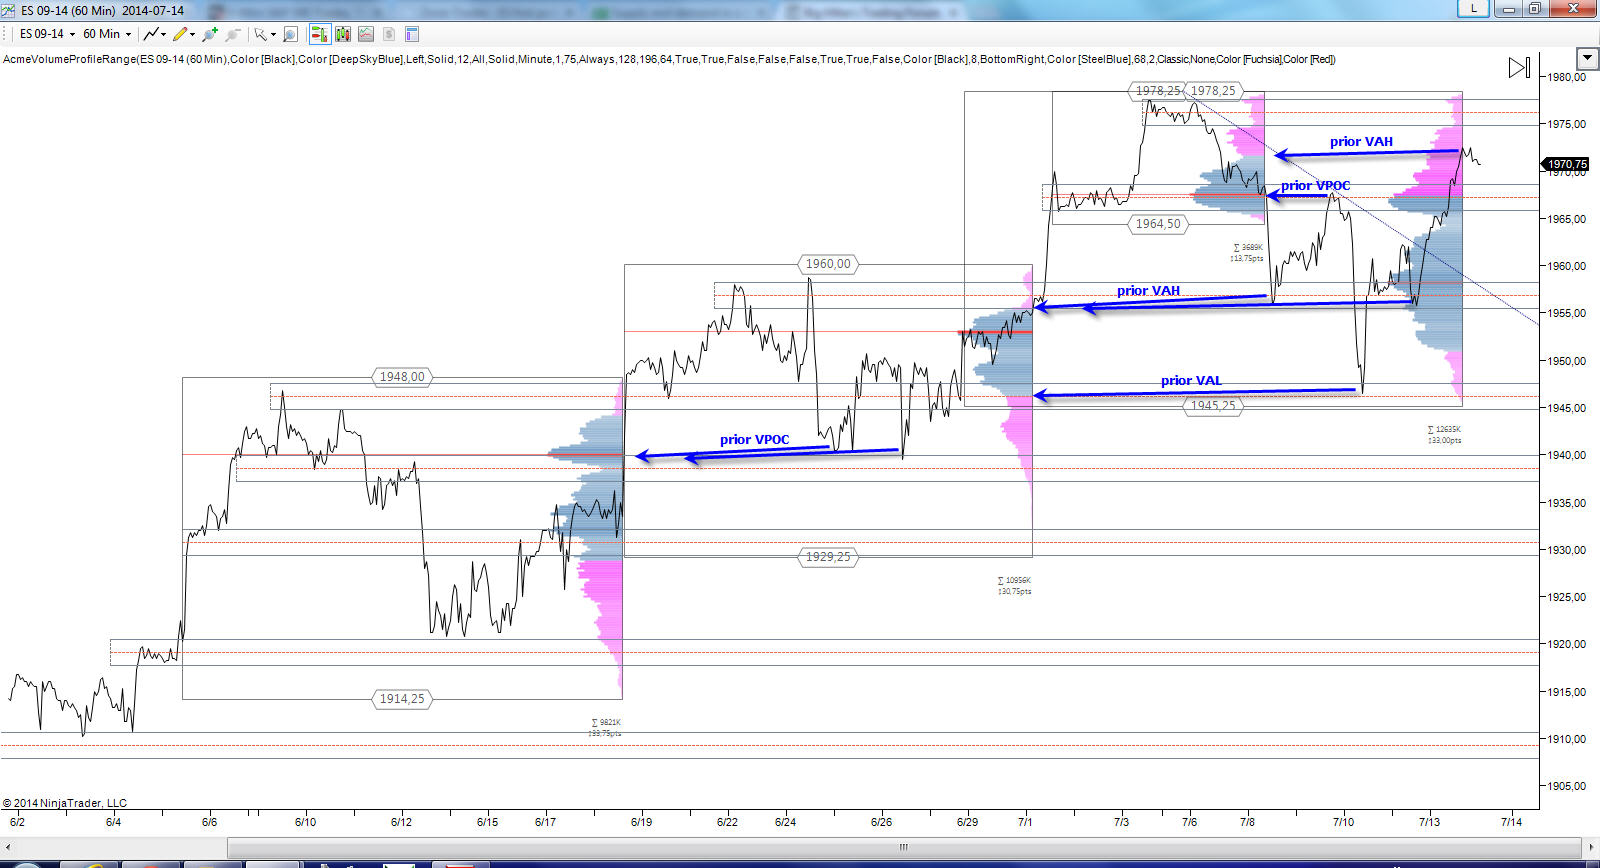Screen dimensions: 1600x868
Task: Click the left arrow of horizontal scrollbar
Action: [8, 846]
